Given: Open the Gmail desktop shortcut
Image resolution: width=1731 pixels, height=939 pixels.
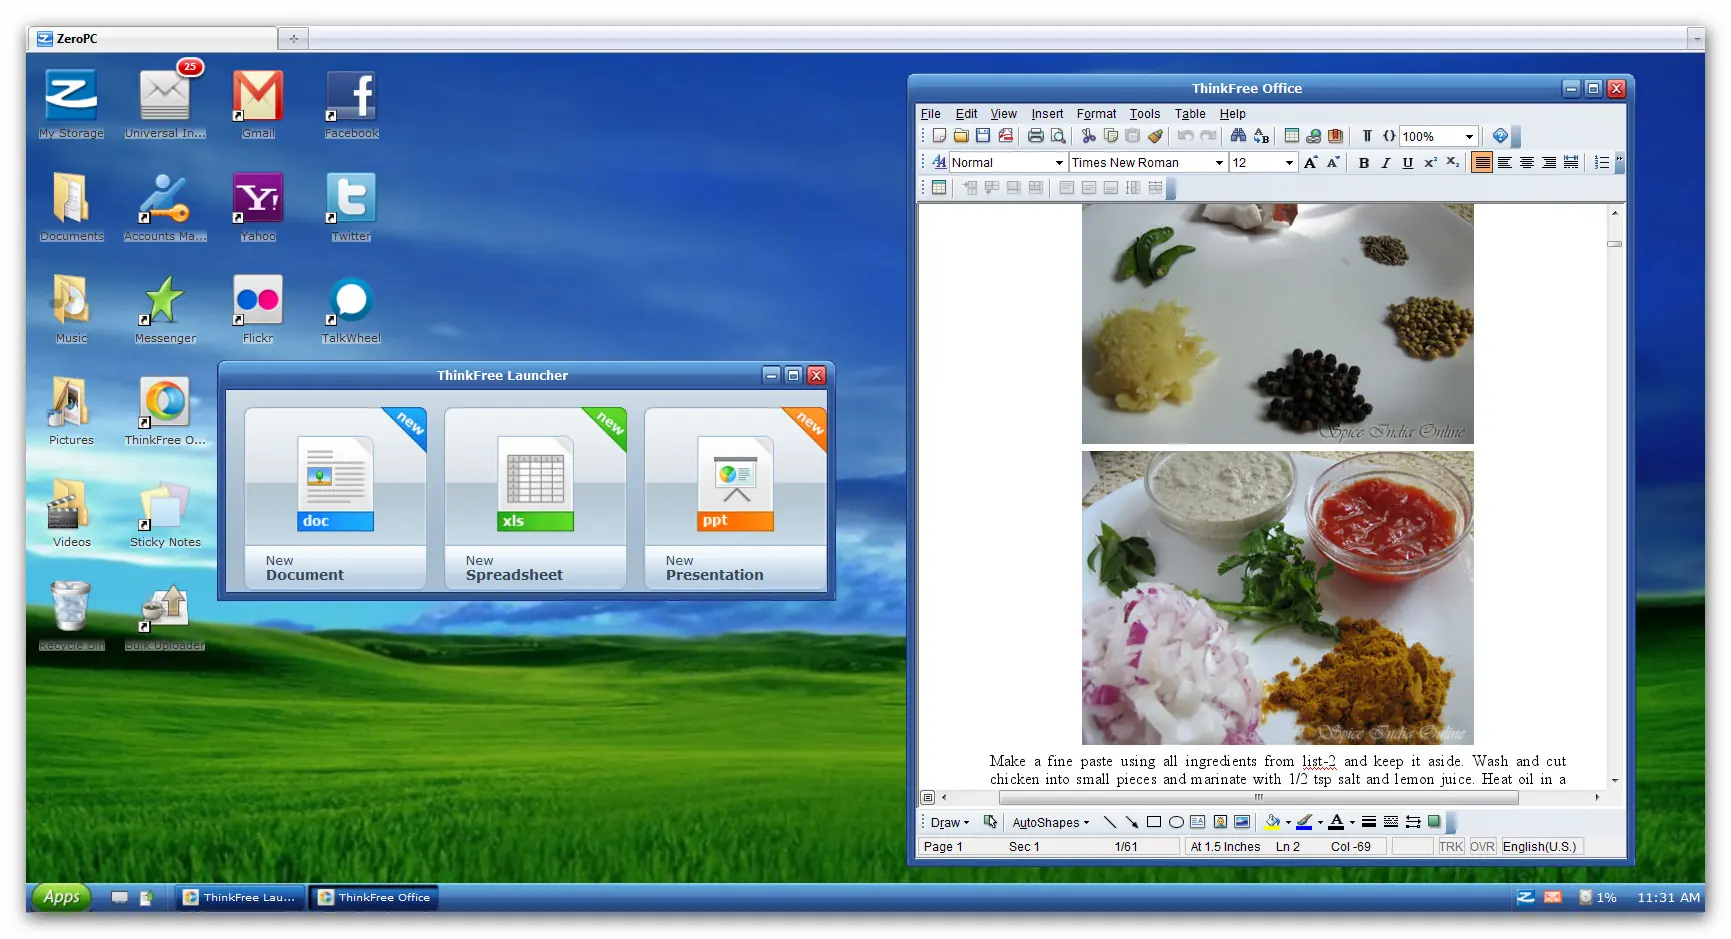Looking at the screenshot, I should (x=258, y=104).
